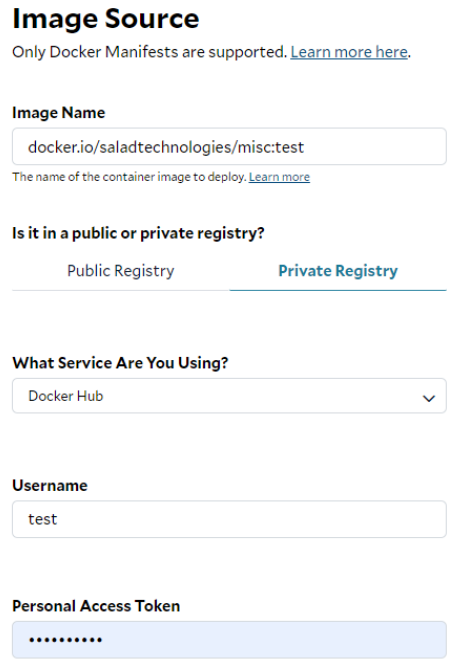The width and height of the screenshot is (451, 662).
Task: Click the Image Name input field
Action: tap(229, 147)
